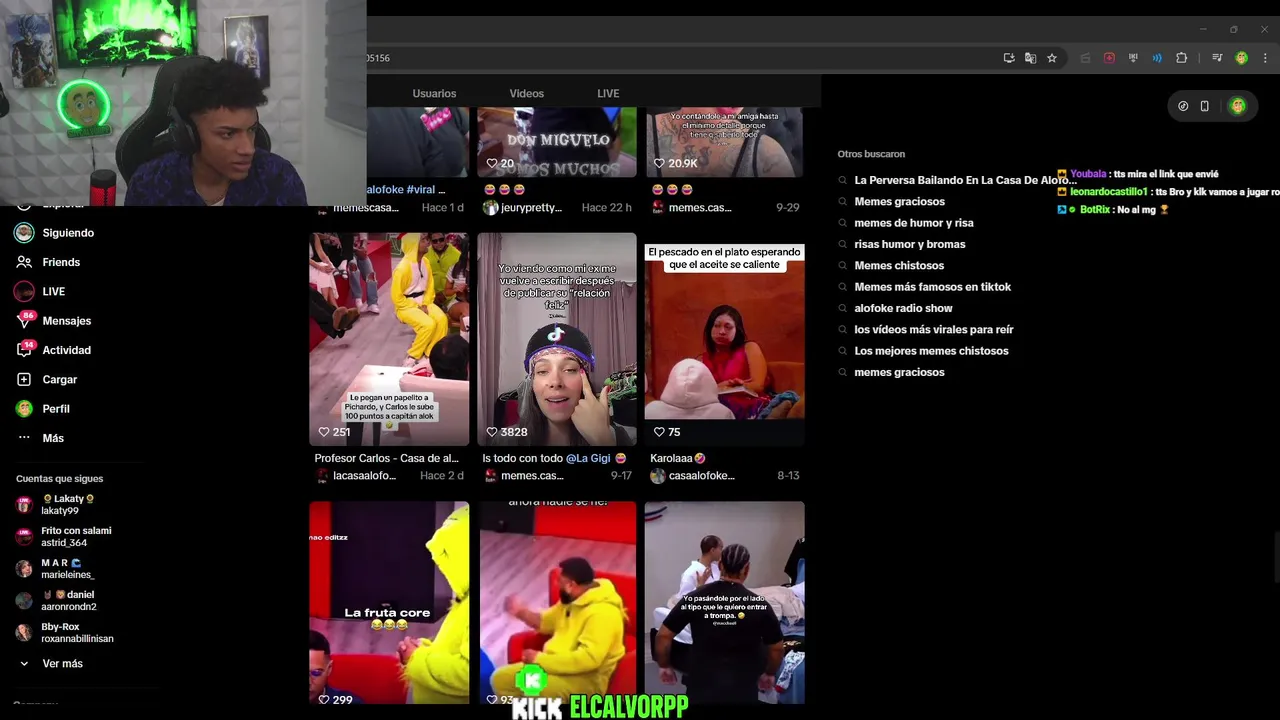Open the browser Extensions puzzle menu
1280x720 pixels.
[1181, 58]
